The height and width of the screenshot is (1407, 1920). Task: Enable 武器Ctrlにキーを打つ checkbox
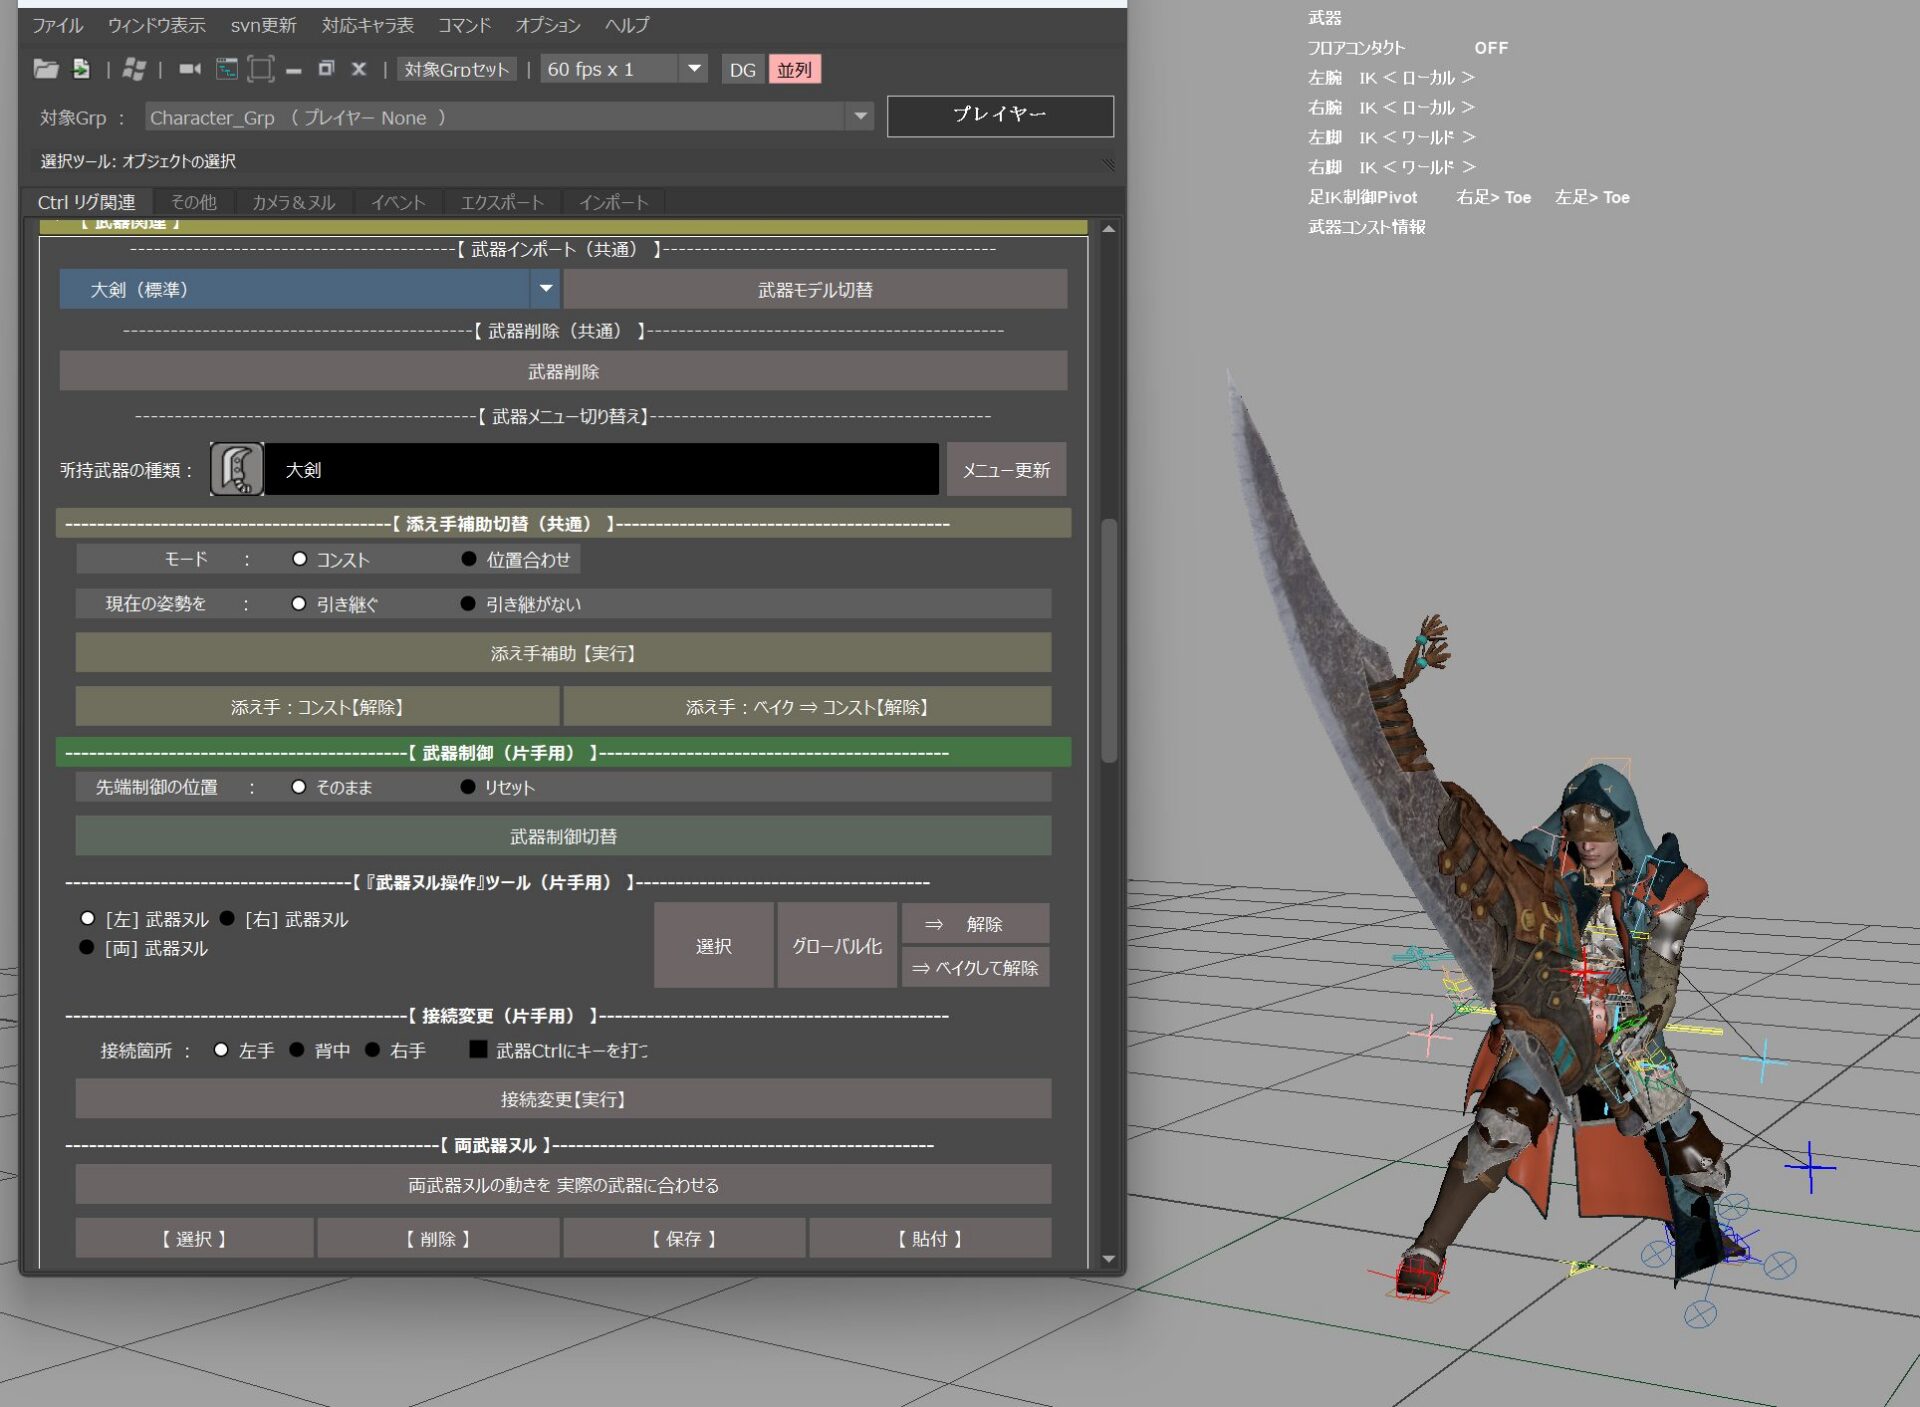[x=478, y=1049]
